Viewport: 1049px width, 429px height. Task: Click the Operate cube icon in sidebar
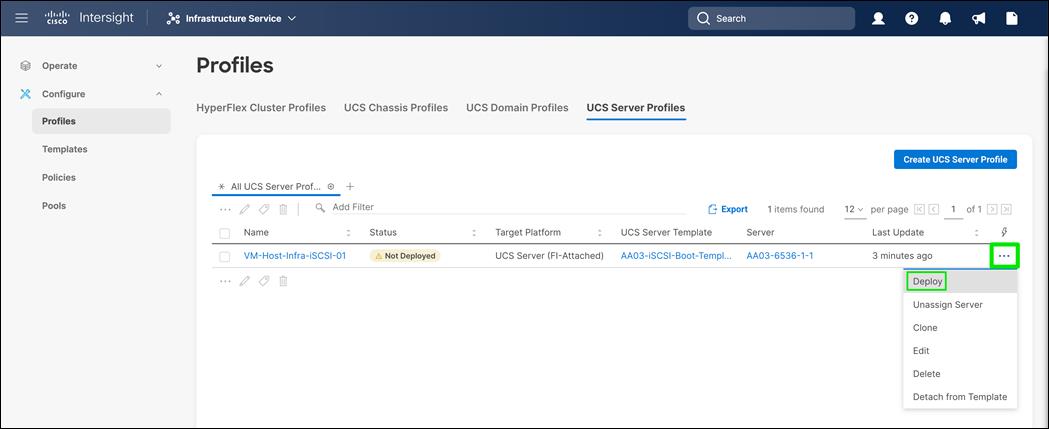25,66
